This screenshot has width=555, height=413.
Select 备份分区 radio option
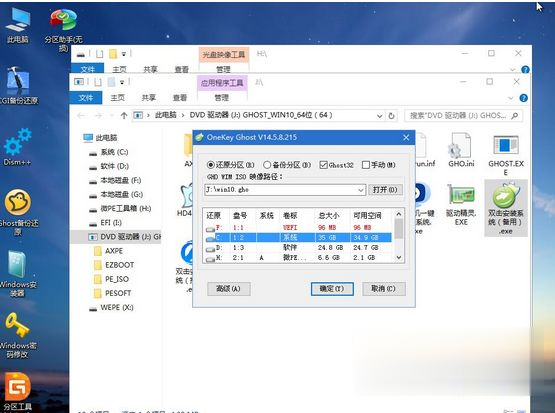(287, 165)
